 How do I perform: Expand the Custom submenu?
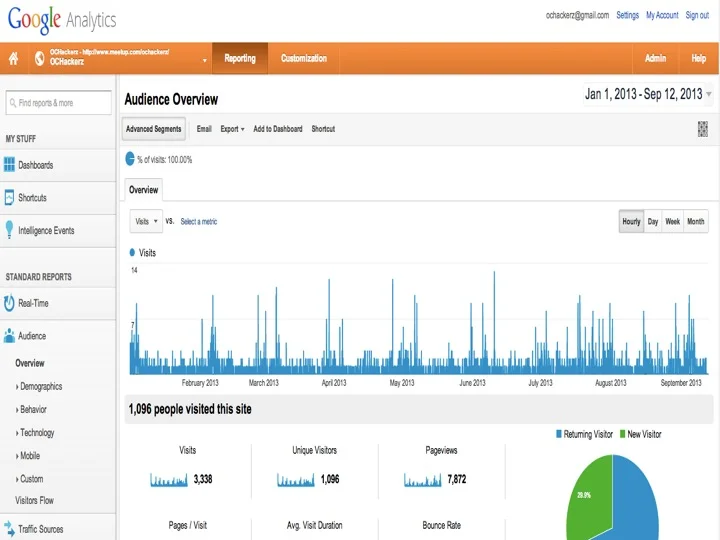[x=30, y=478]
